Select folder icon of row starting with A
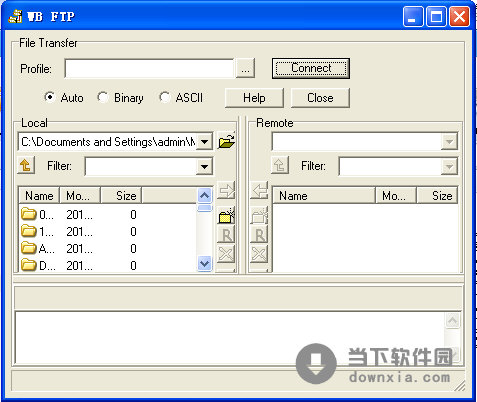The width and height of the screenshot is (477, 402). [x=28, y=248]
